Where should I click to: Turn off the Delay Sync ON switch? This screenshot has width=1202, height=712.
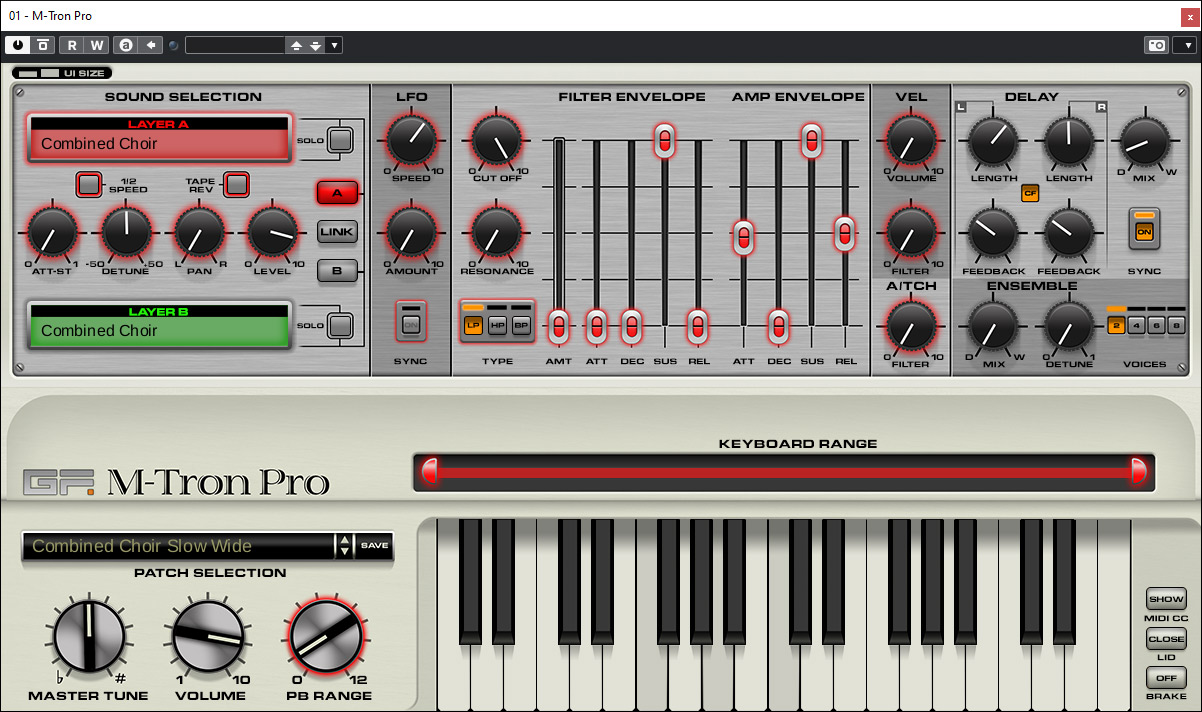click(1143, 230)
